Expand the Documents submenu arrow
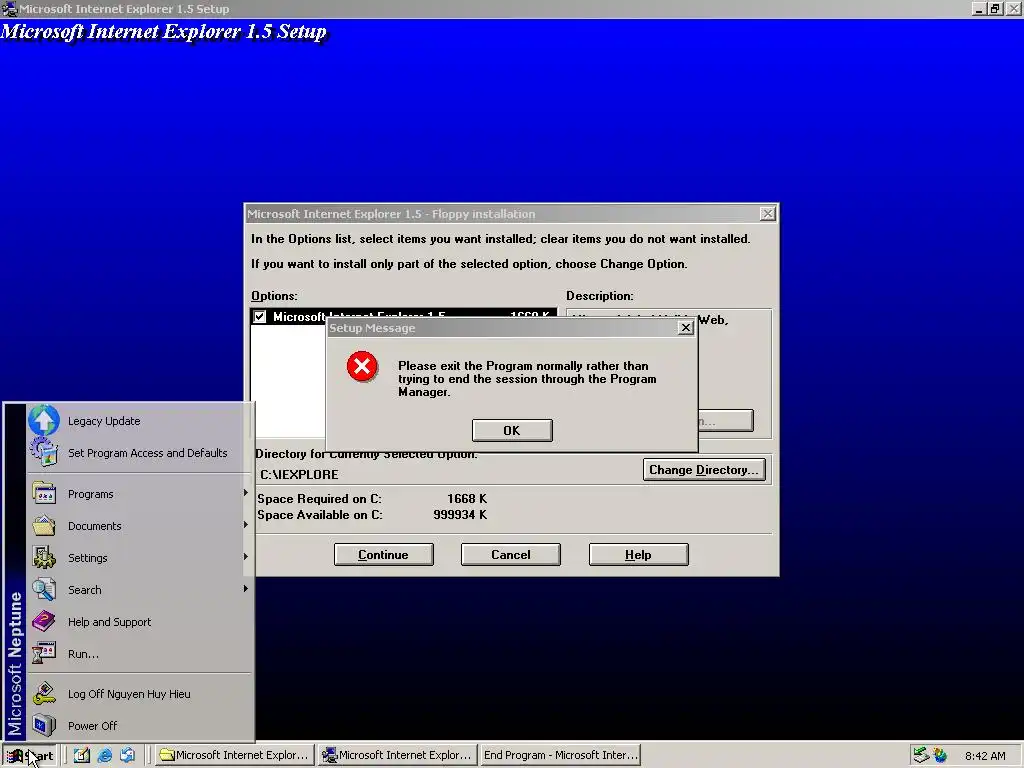Image resolution: width=1024 pixels, height=768 pixels. coord(246,524)
